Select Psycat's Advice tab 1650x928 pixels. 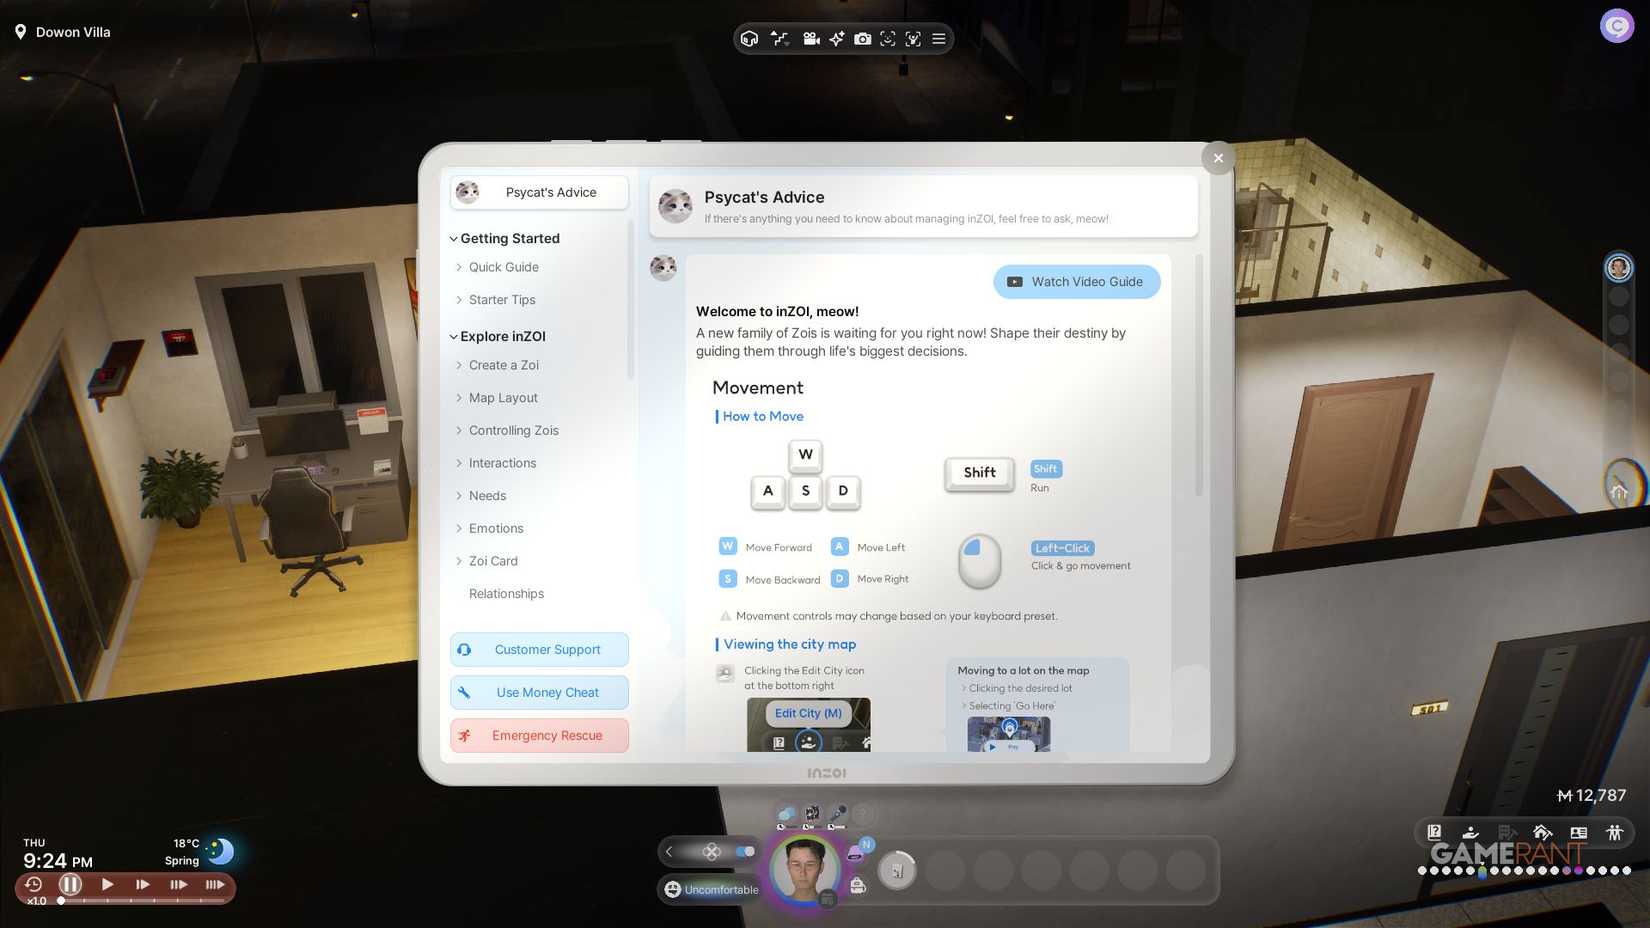[539, 192]
